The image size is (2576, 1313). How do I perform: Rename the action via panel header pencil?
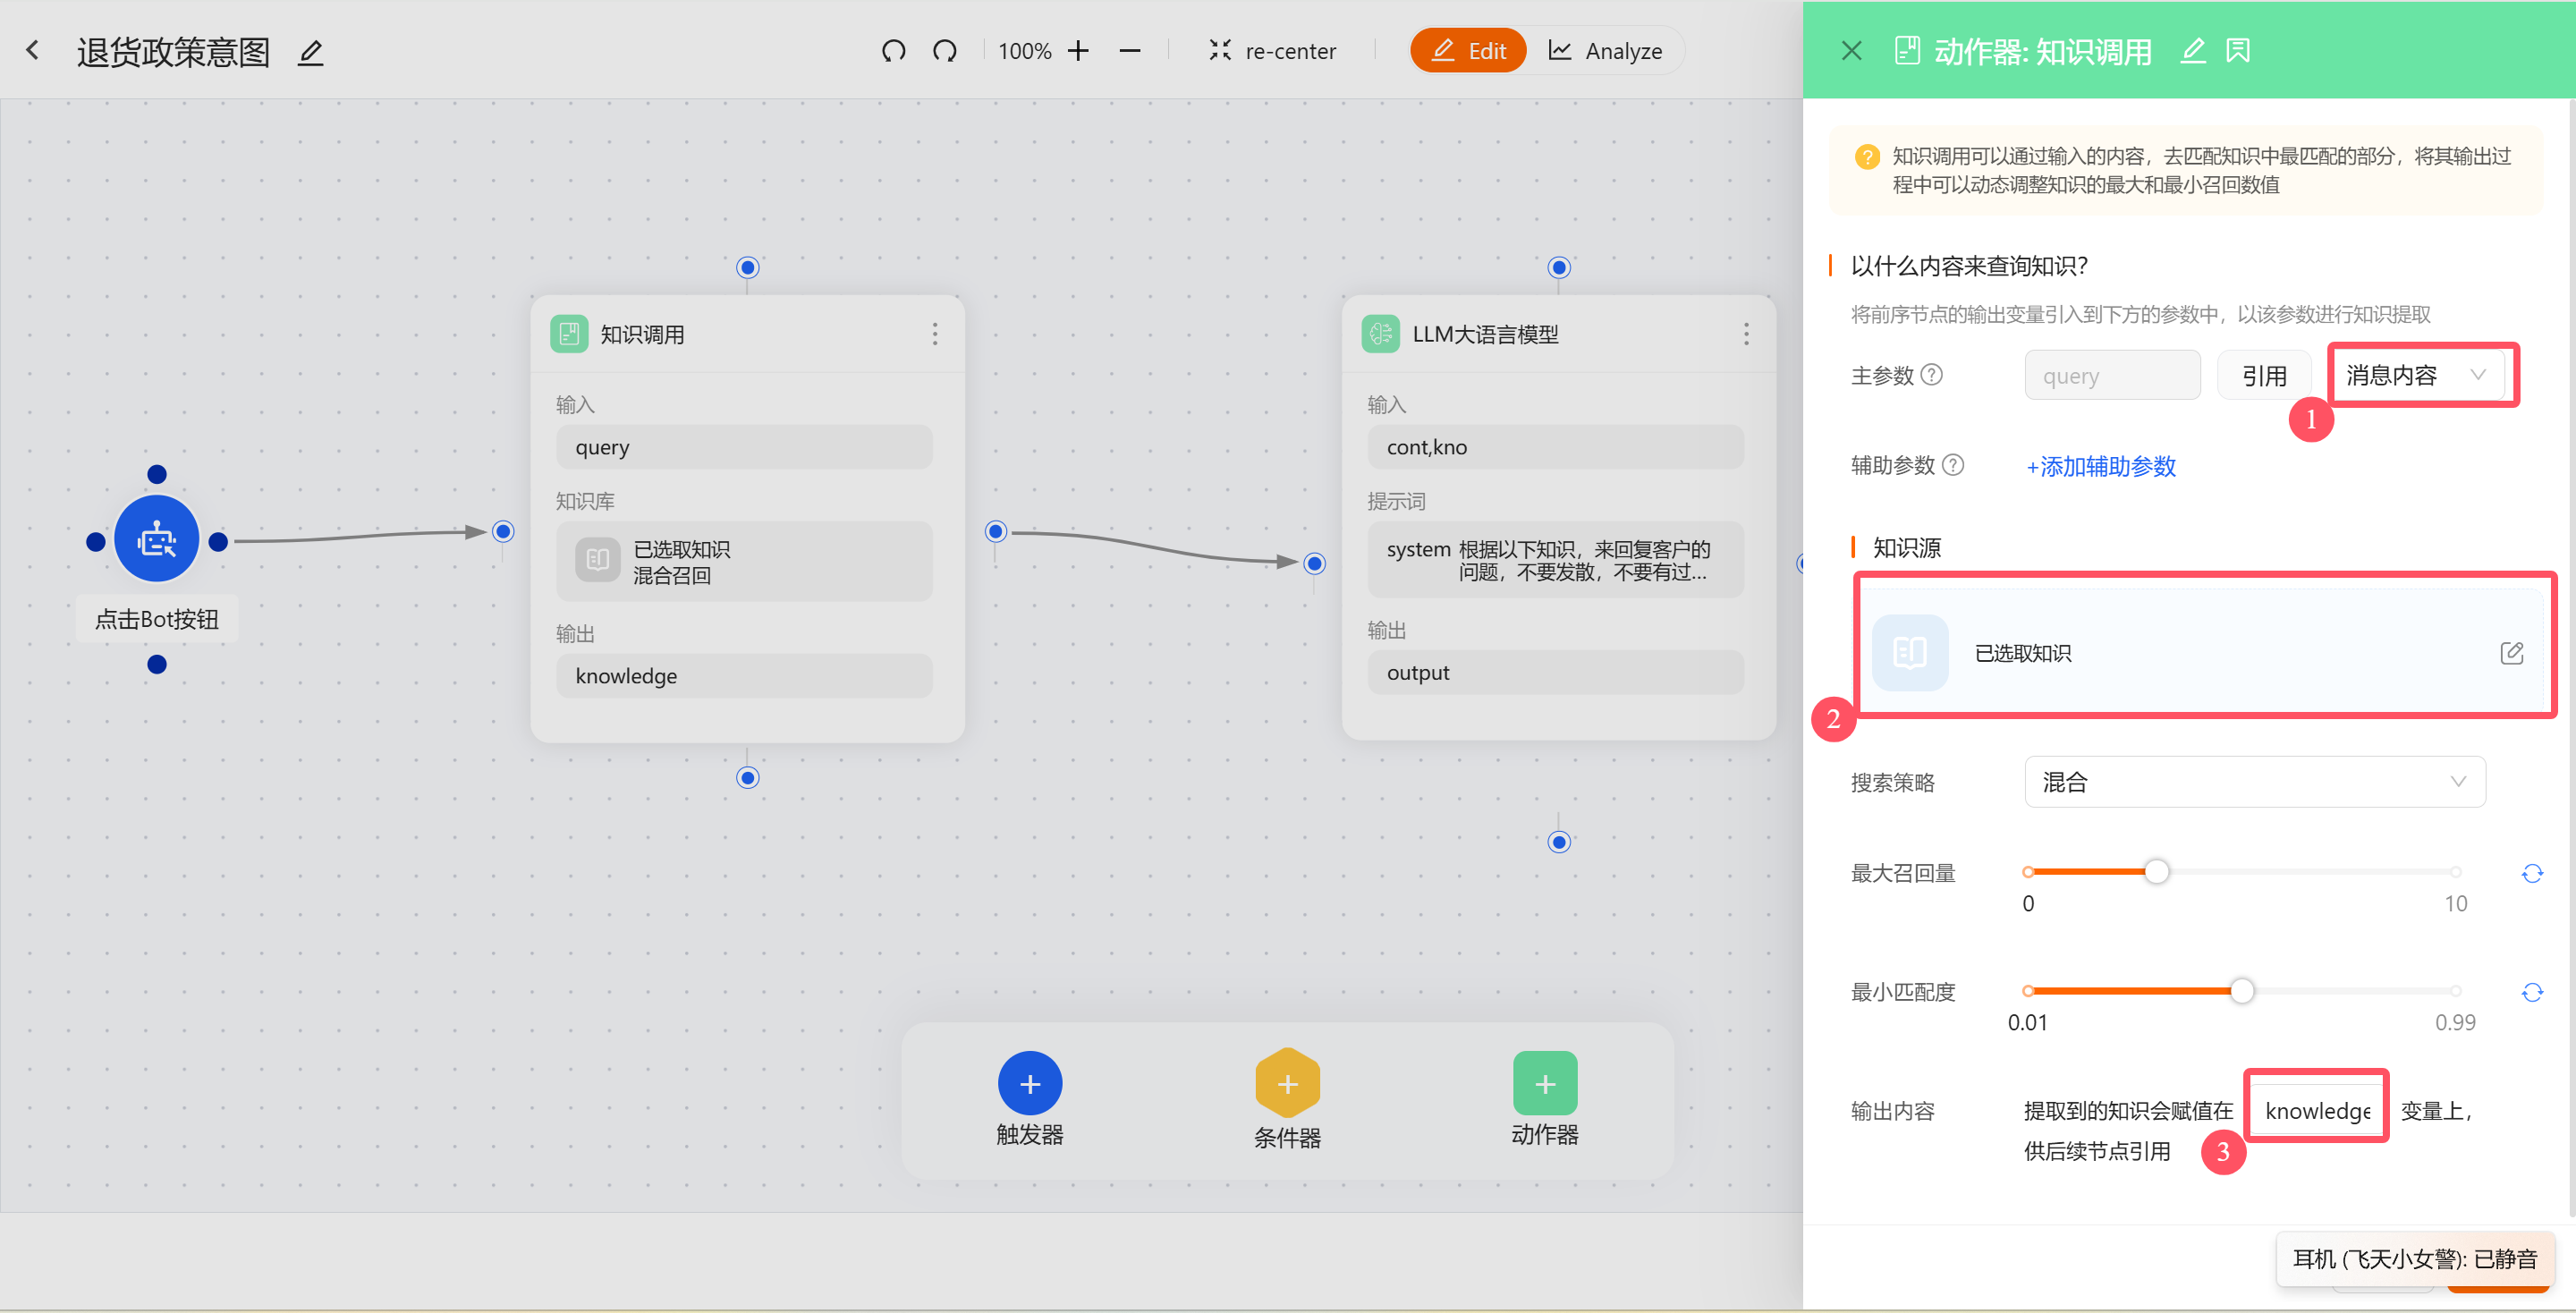coord(2193,50)
